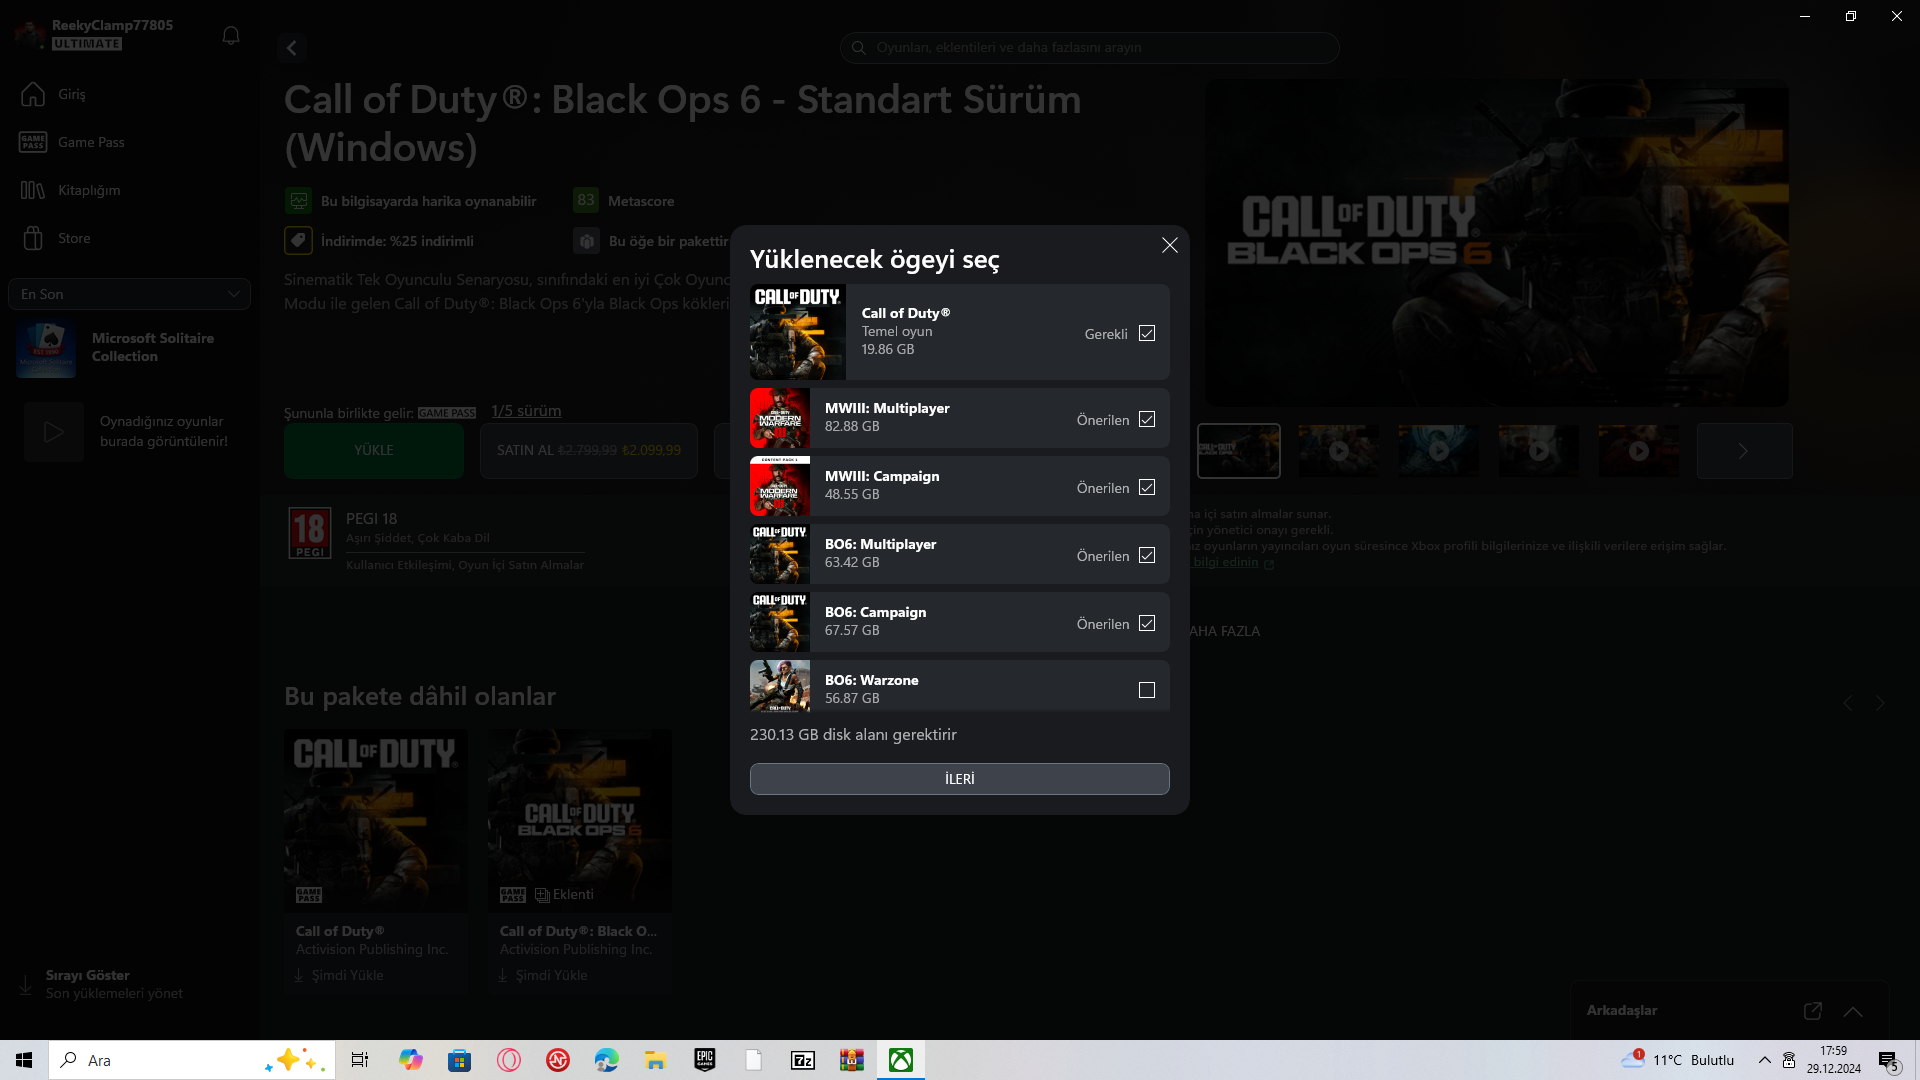Enable the BO6: Warzone checkbox
The height and width of the screenshot is (1080, 1920).
[1147, 690]
